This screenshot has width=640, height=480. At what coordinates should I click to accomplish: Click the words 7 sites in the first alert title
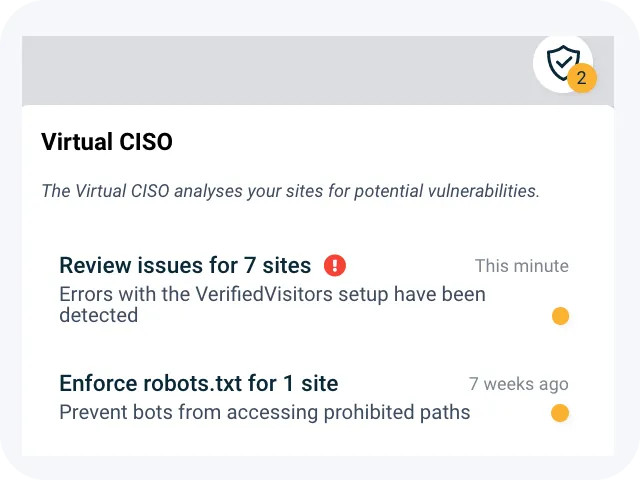pos(277,265)
